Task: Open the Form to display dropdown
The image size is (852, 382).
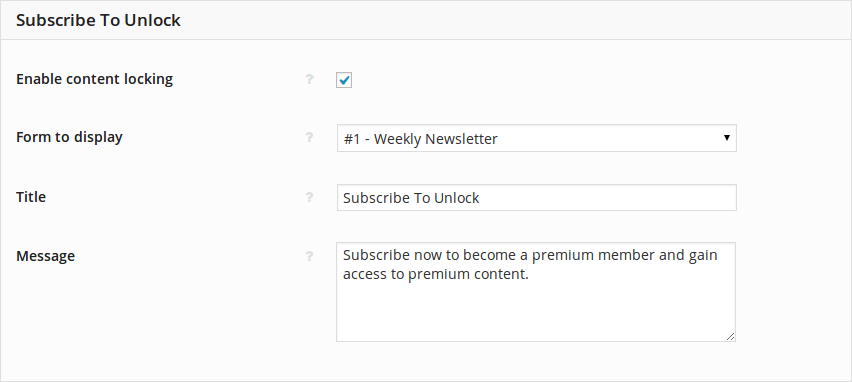Action: (x=536, y=139)
